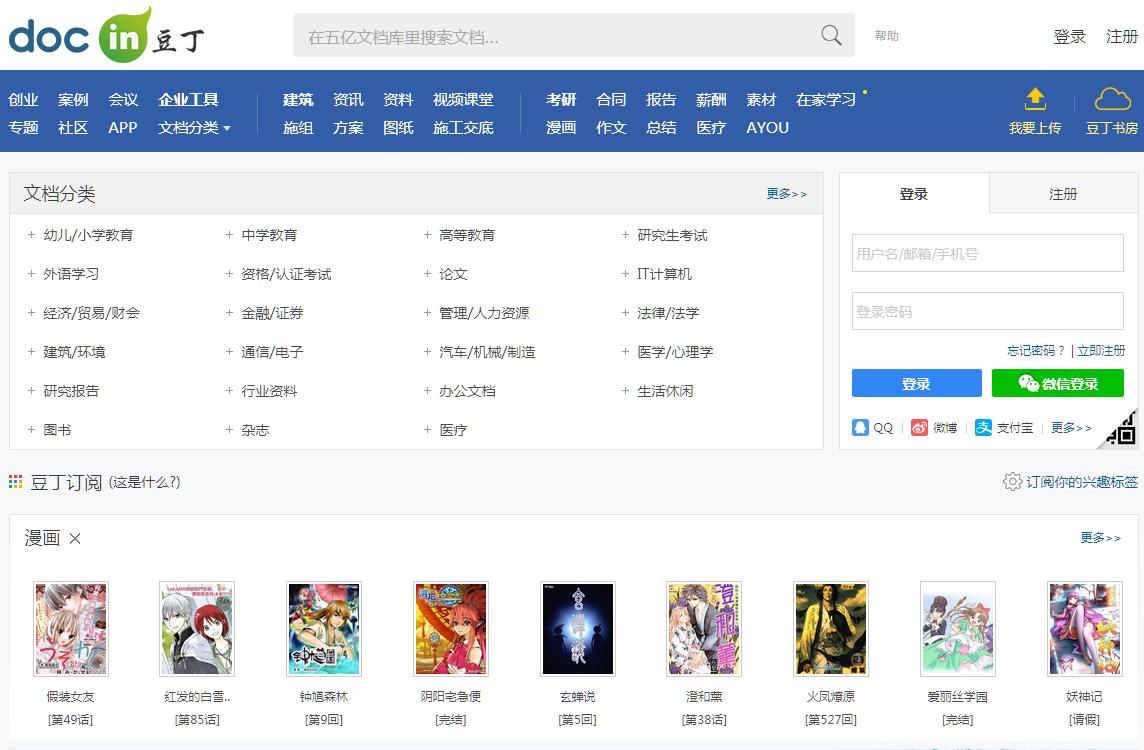Open 企业工具 in the navigation menu
The image size is (1144, 750).
click(188, 100)
